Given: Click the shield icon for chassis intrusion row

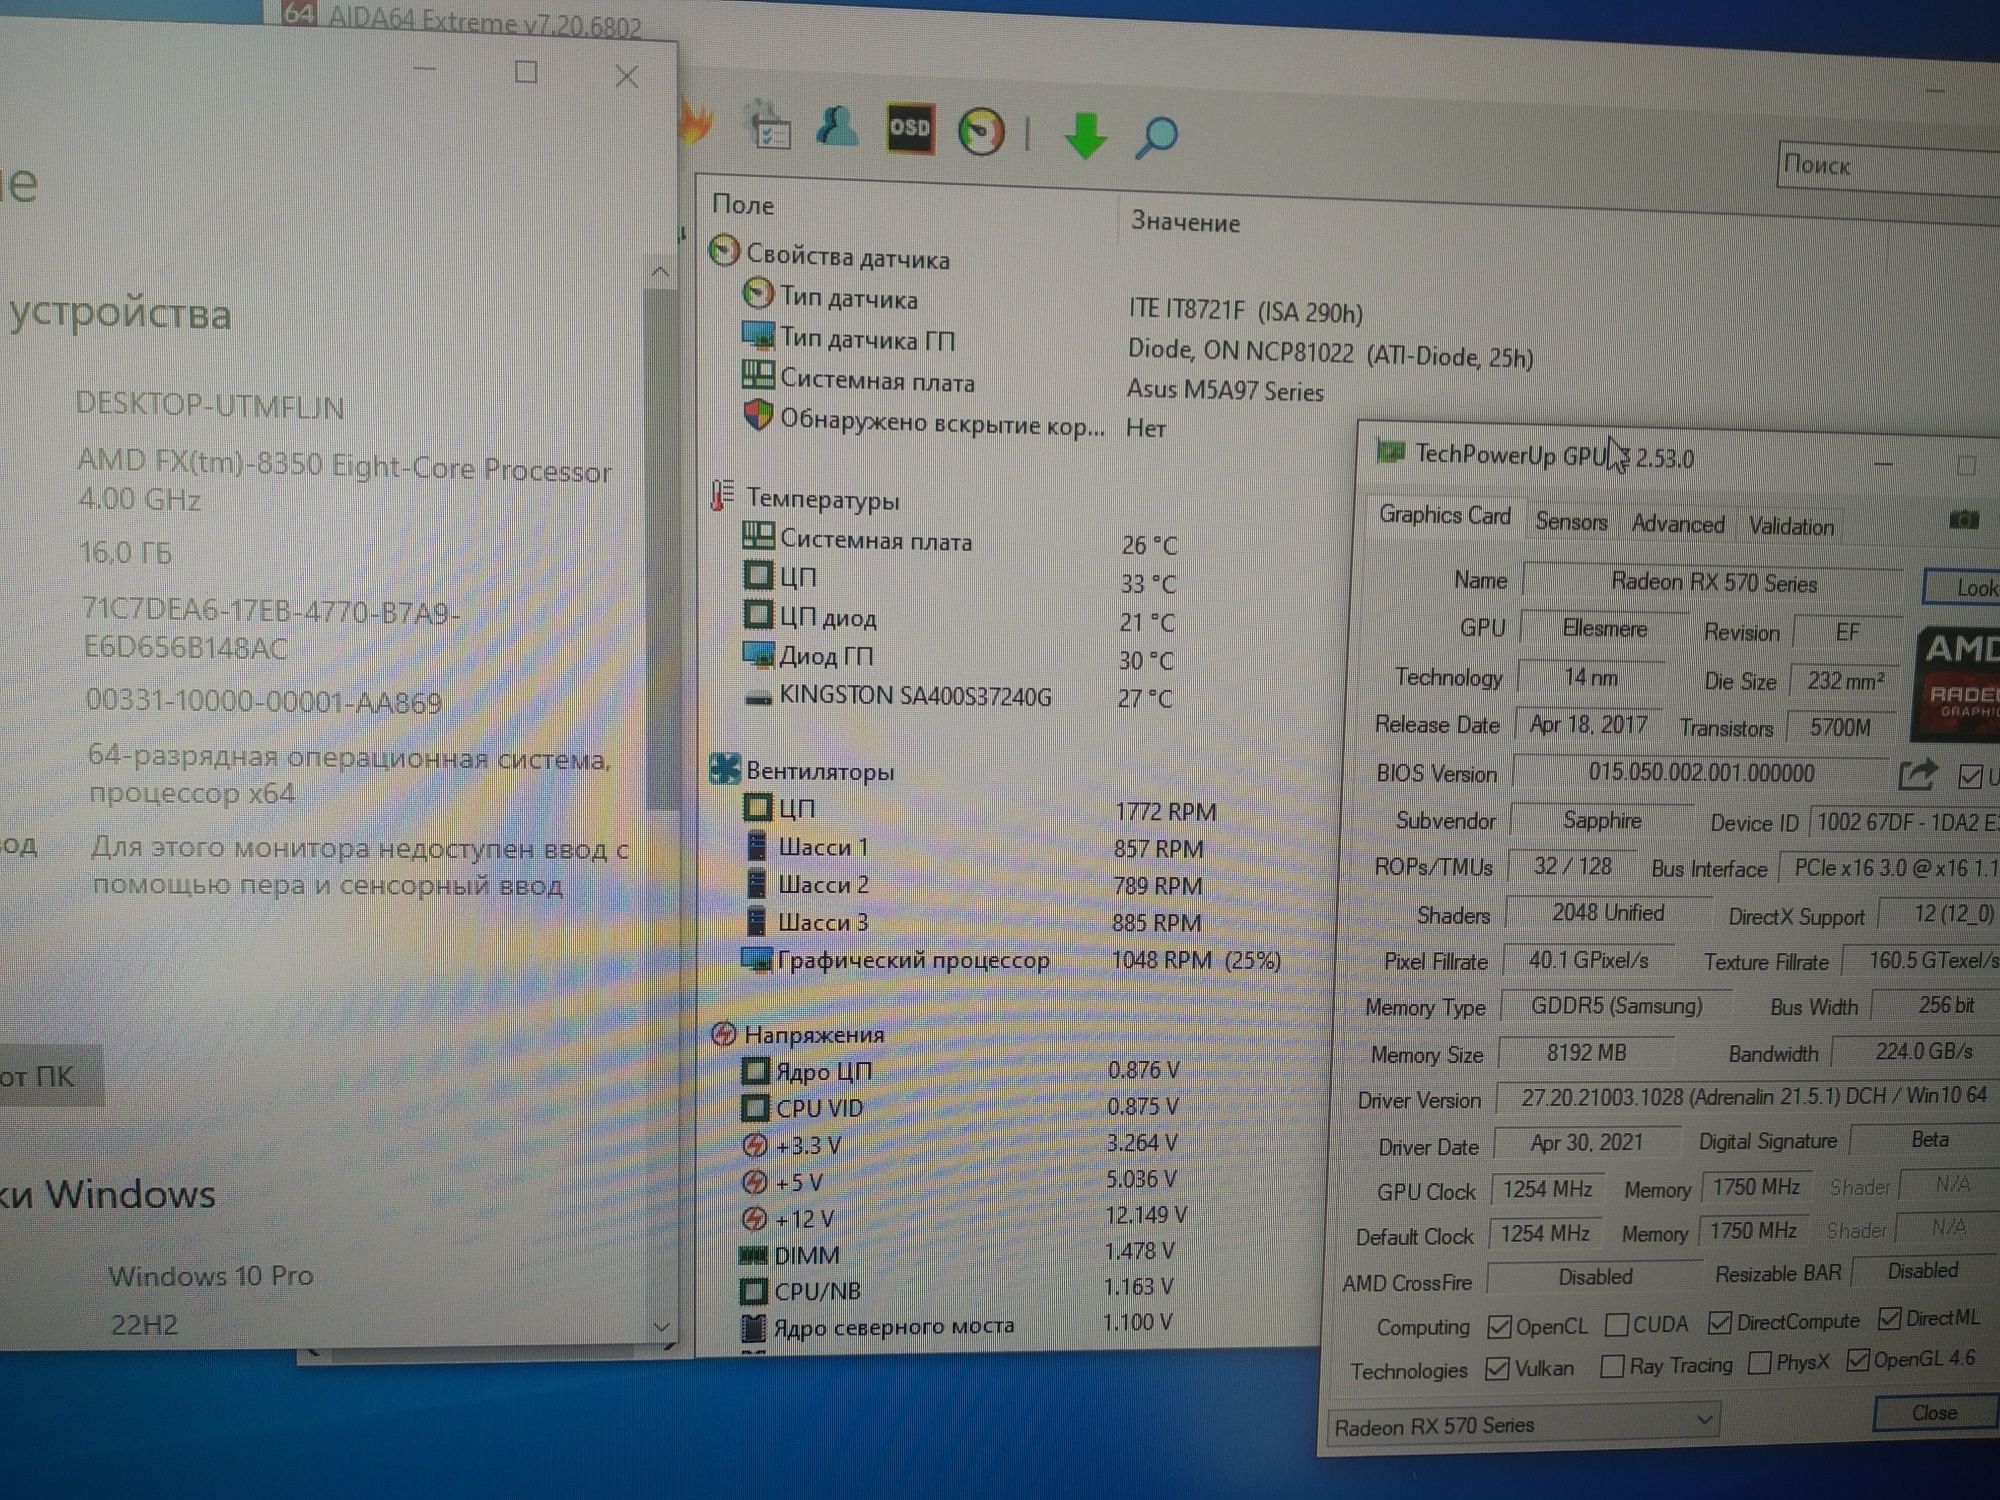Looking at the screenshot, I should 758,415.
